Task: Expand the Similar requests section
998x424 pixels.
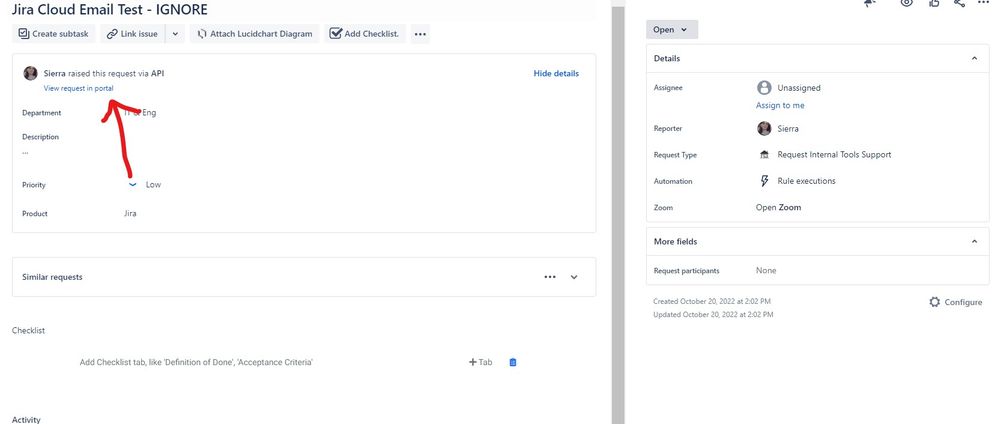Action: [574, 277]
